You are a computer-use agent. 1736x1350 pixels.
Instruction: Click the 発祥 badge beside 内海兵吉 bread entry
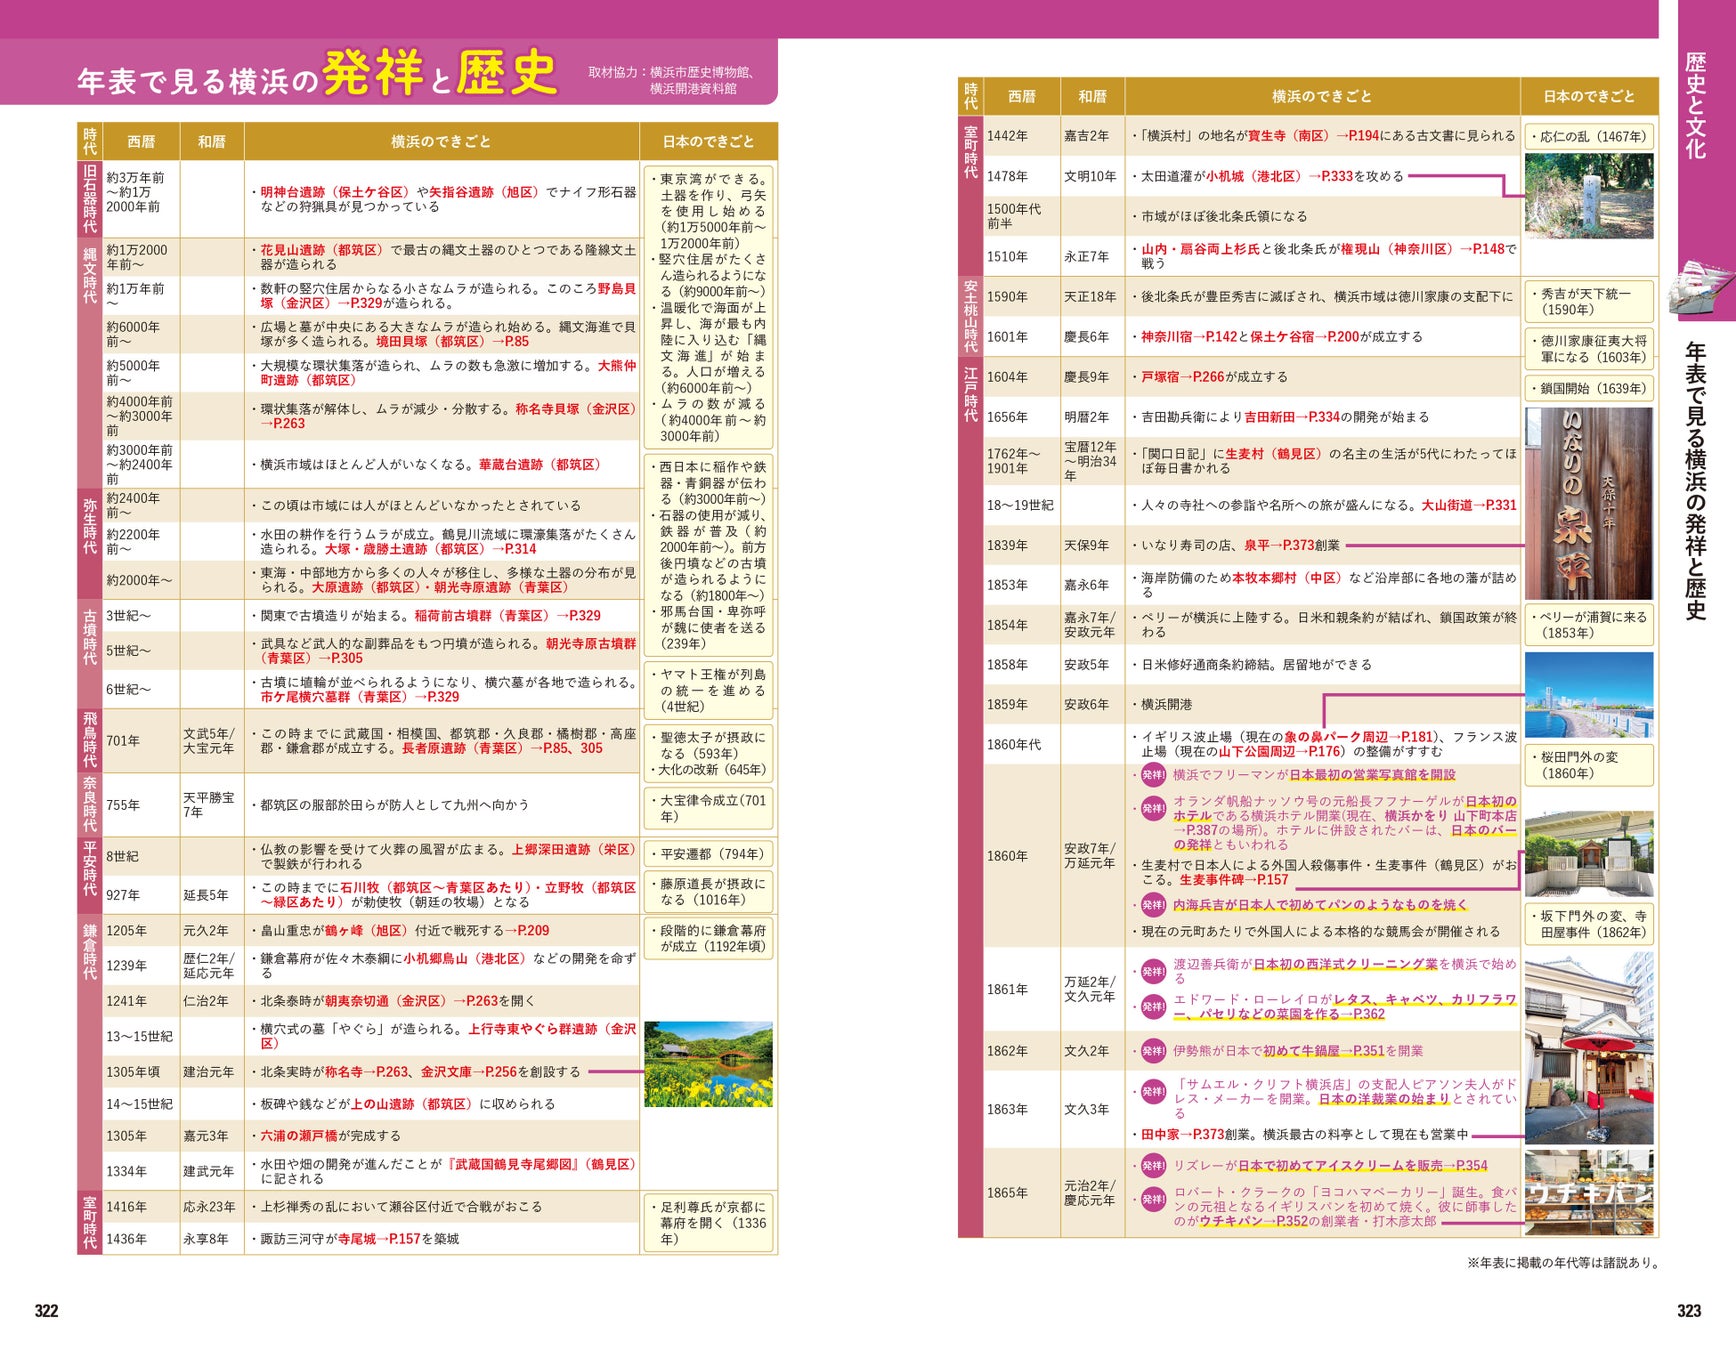(1153, 905)
